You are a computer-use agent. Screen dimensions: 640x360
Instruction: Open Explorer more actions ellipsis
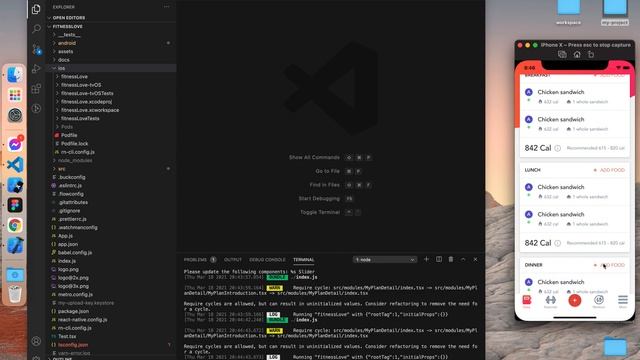point(167,7)
